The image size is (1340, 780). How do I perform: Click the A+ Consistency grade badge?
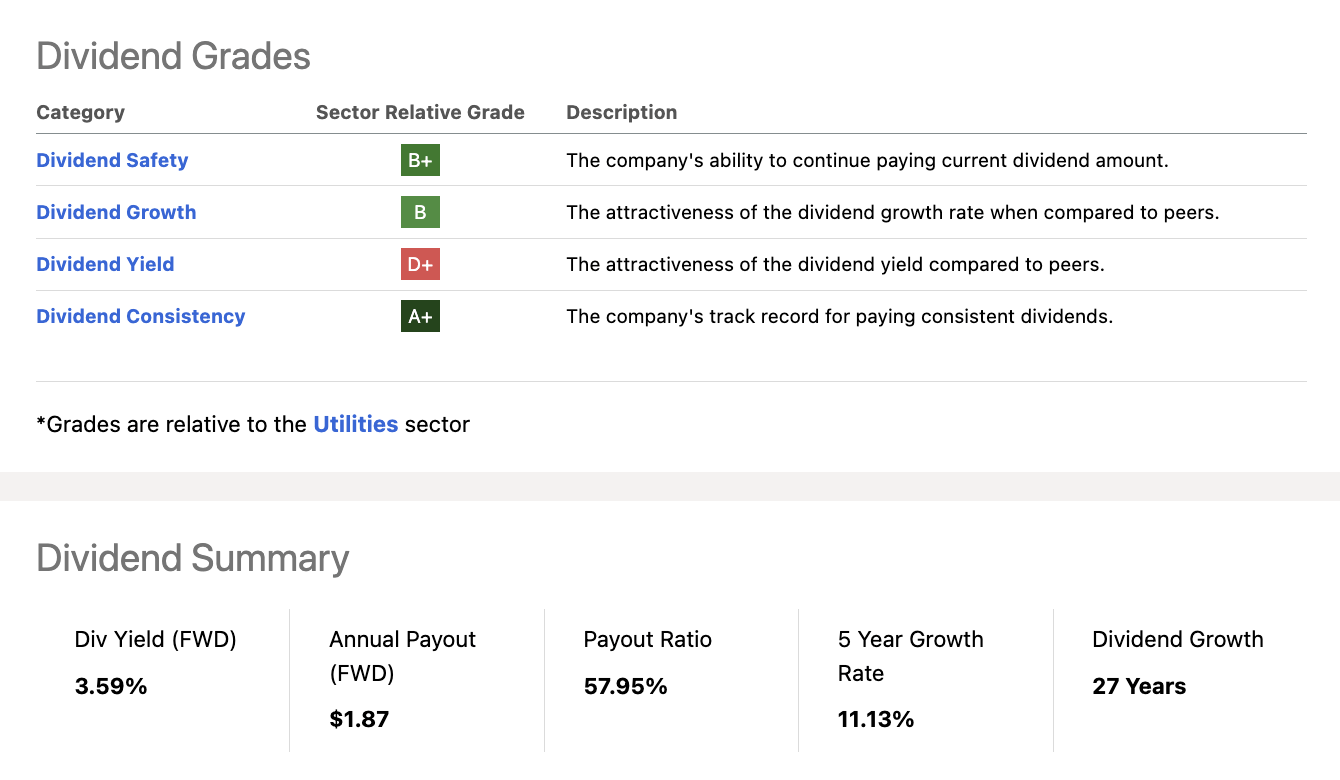pos(420,316)
